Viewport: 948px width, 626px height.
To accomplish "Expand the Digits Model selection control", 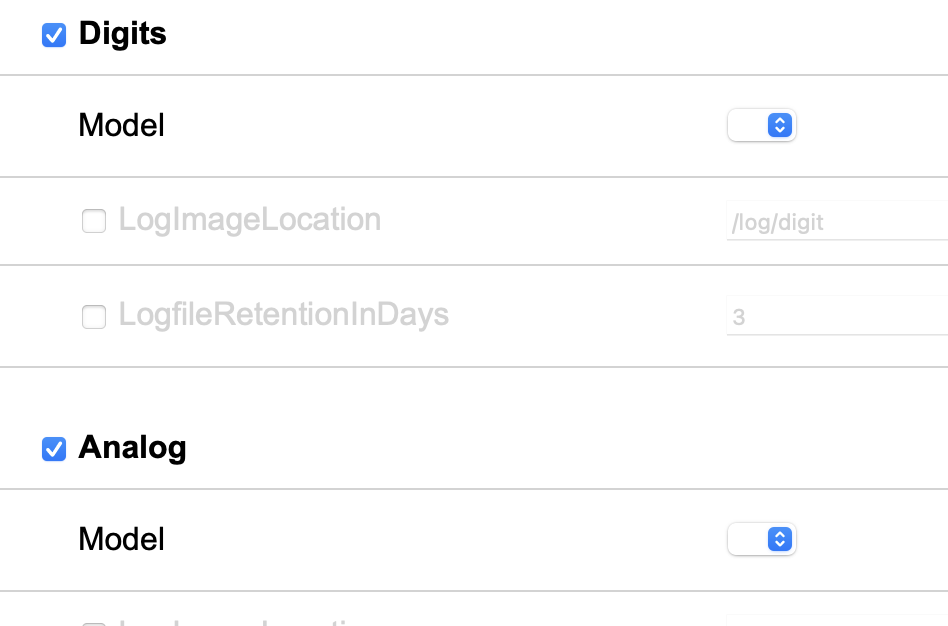I will 762,125.
